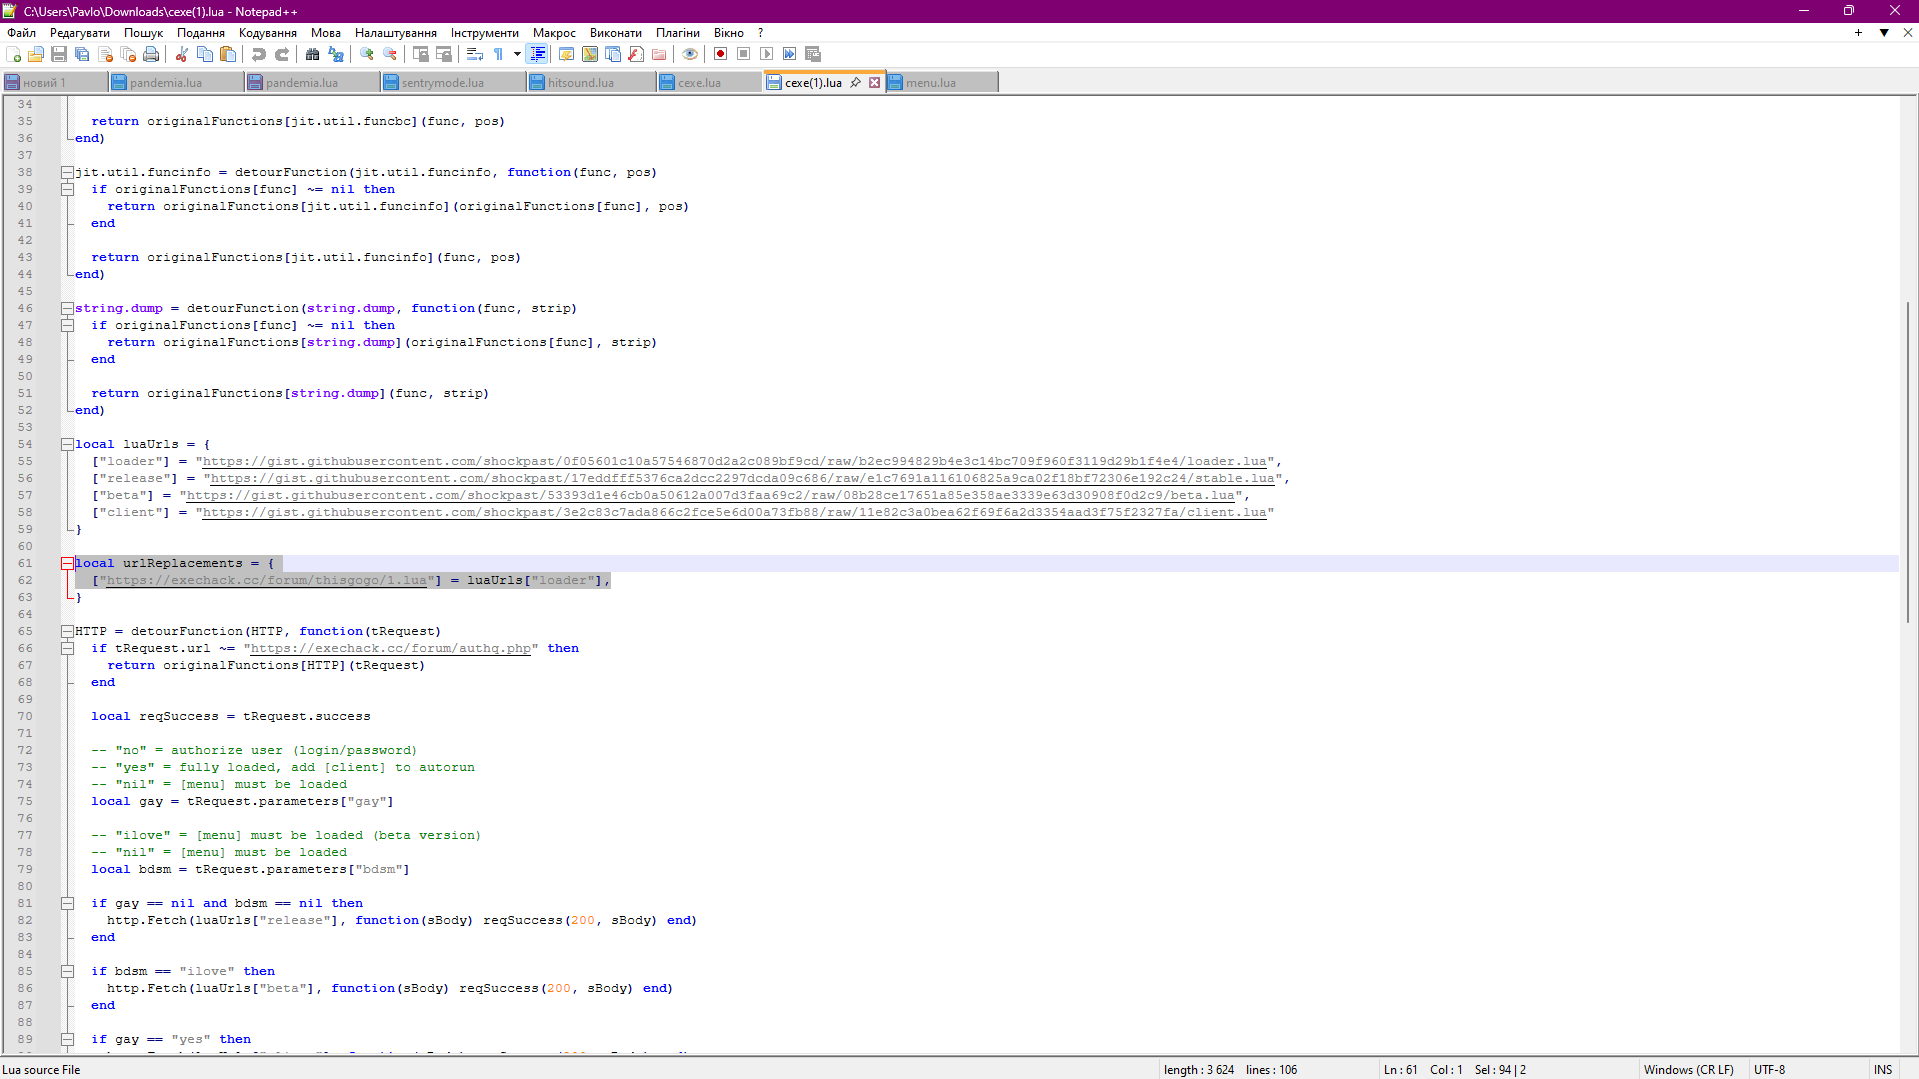Click the client.lua gist URL link
1919x1079 pixels.
pyautogui.click(x=734, y=512)
